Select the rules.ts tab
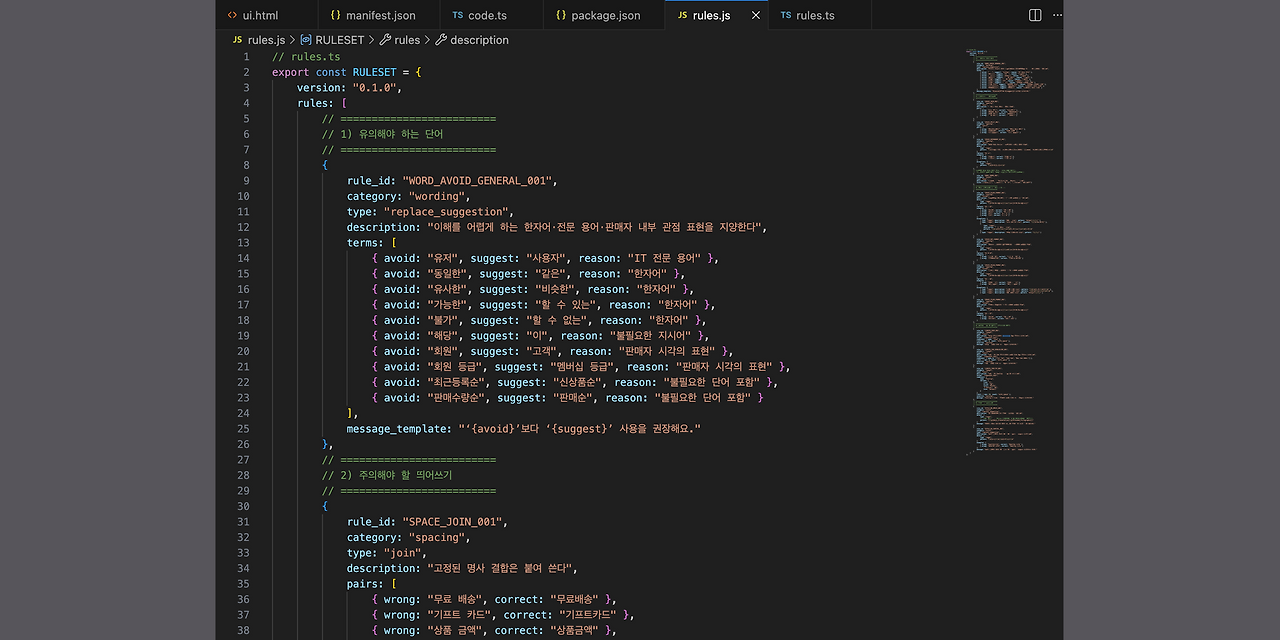 [808, 15]
